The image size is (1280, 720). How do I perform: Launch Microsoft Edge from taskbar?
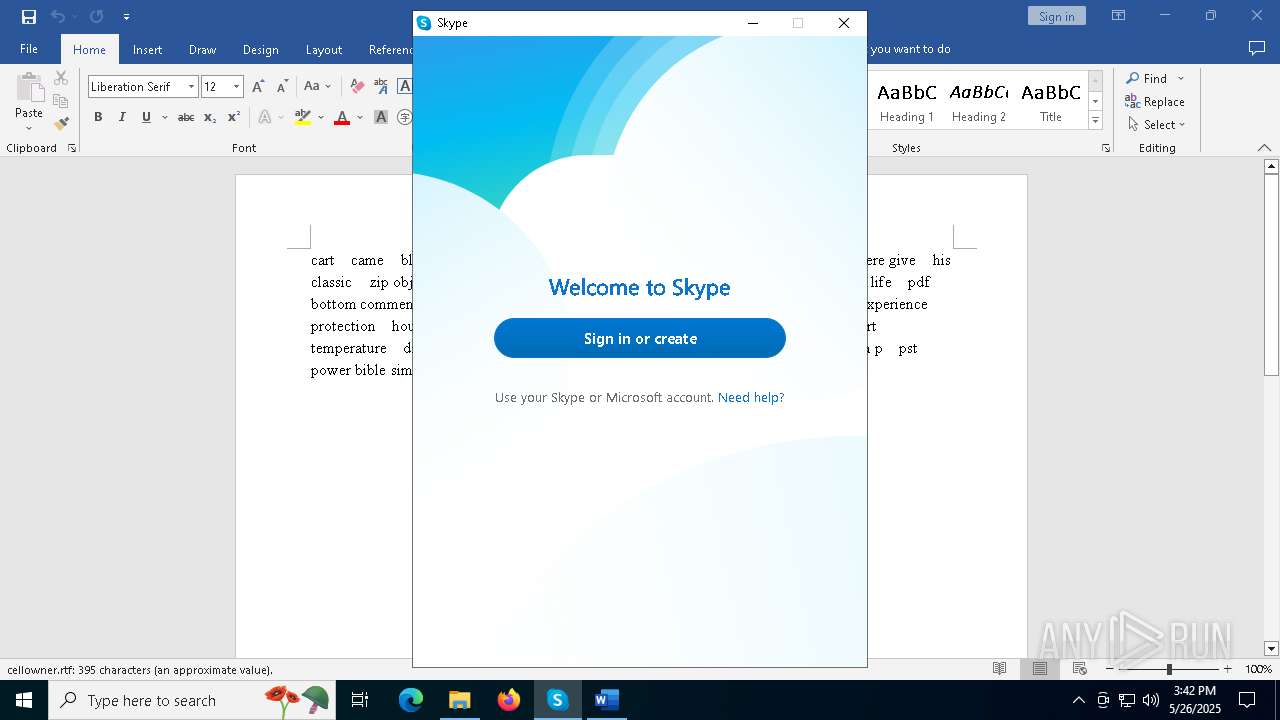pyautogui.click(x=411, y=700)
